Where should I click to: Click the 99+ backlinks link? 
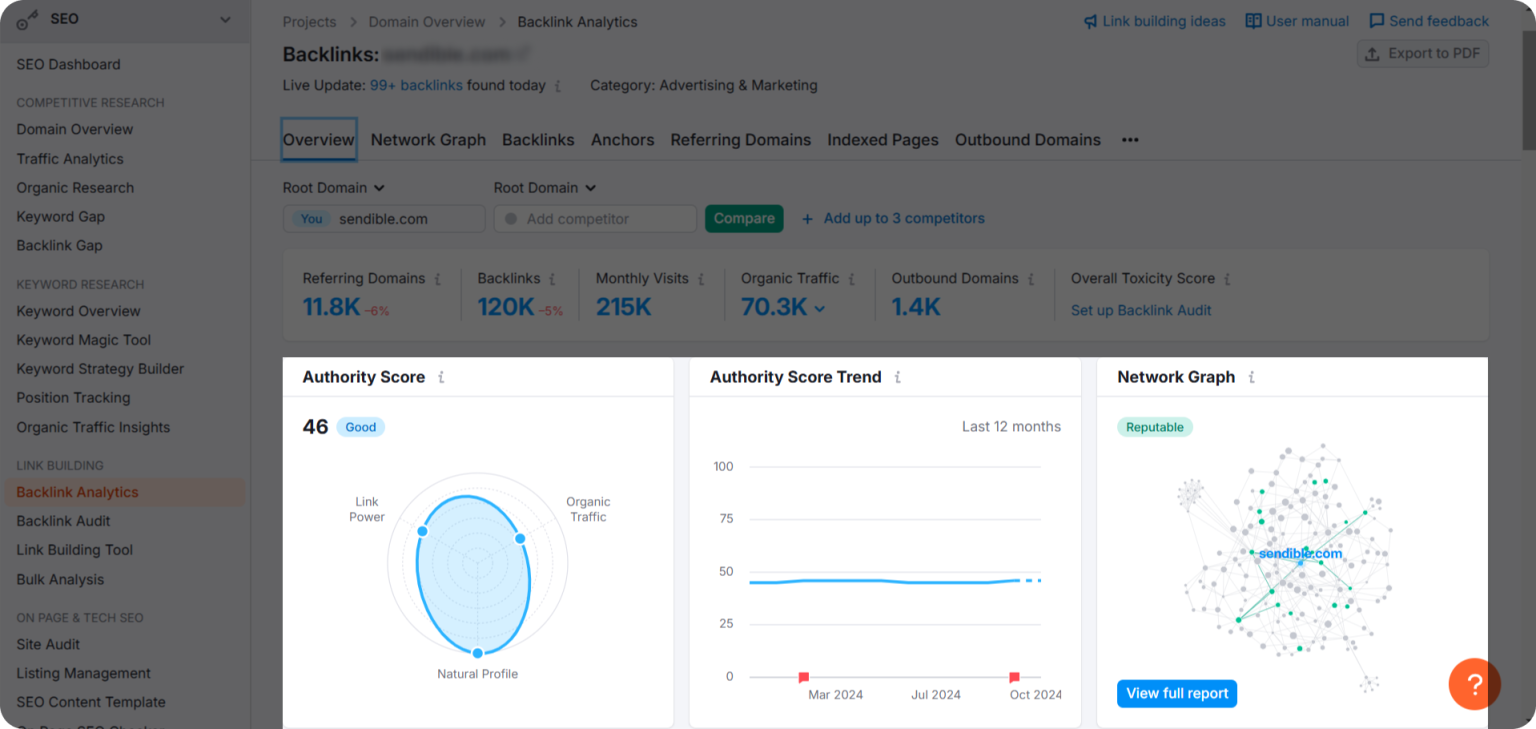[x=416, y=86]
